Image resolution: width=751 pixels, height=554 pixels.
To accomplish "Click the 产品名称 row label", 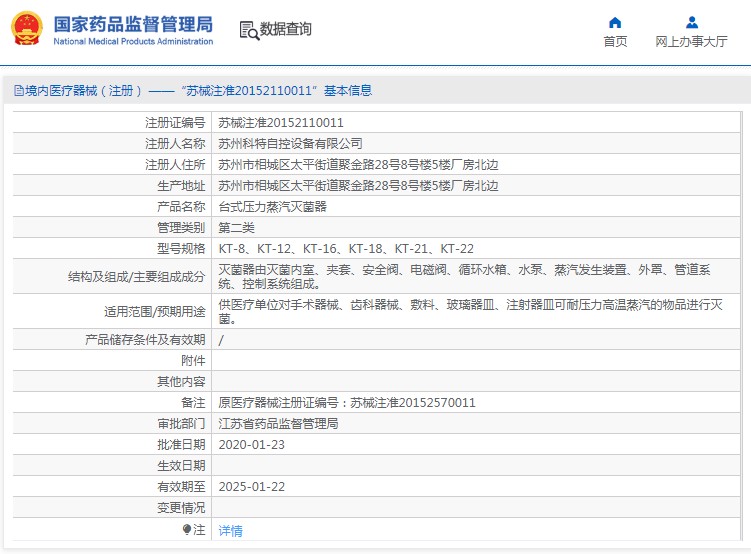I will click(182, 207).
